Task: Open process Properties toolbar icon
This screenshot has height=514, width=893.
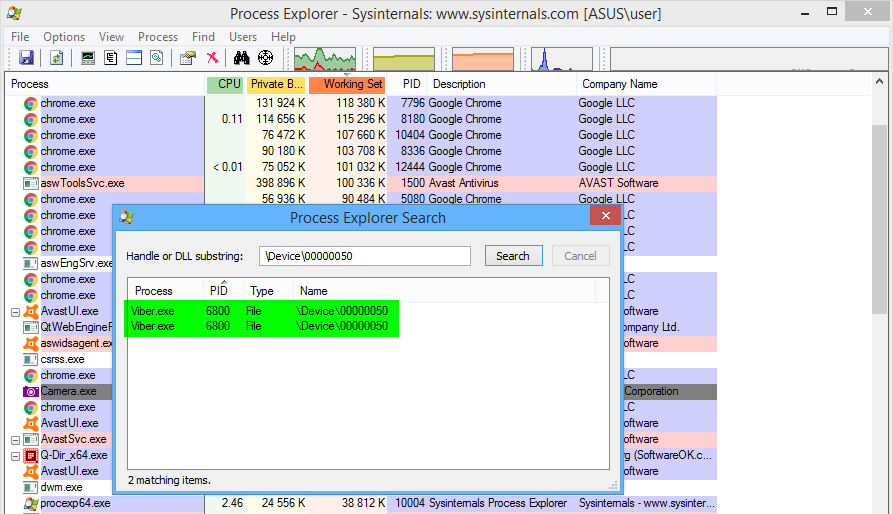Action: pos(187,57)
